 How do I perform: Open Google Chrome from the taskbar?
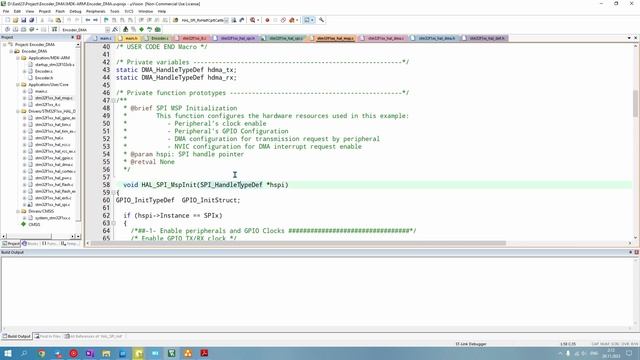tap(41, 353)
